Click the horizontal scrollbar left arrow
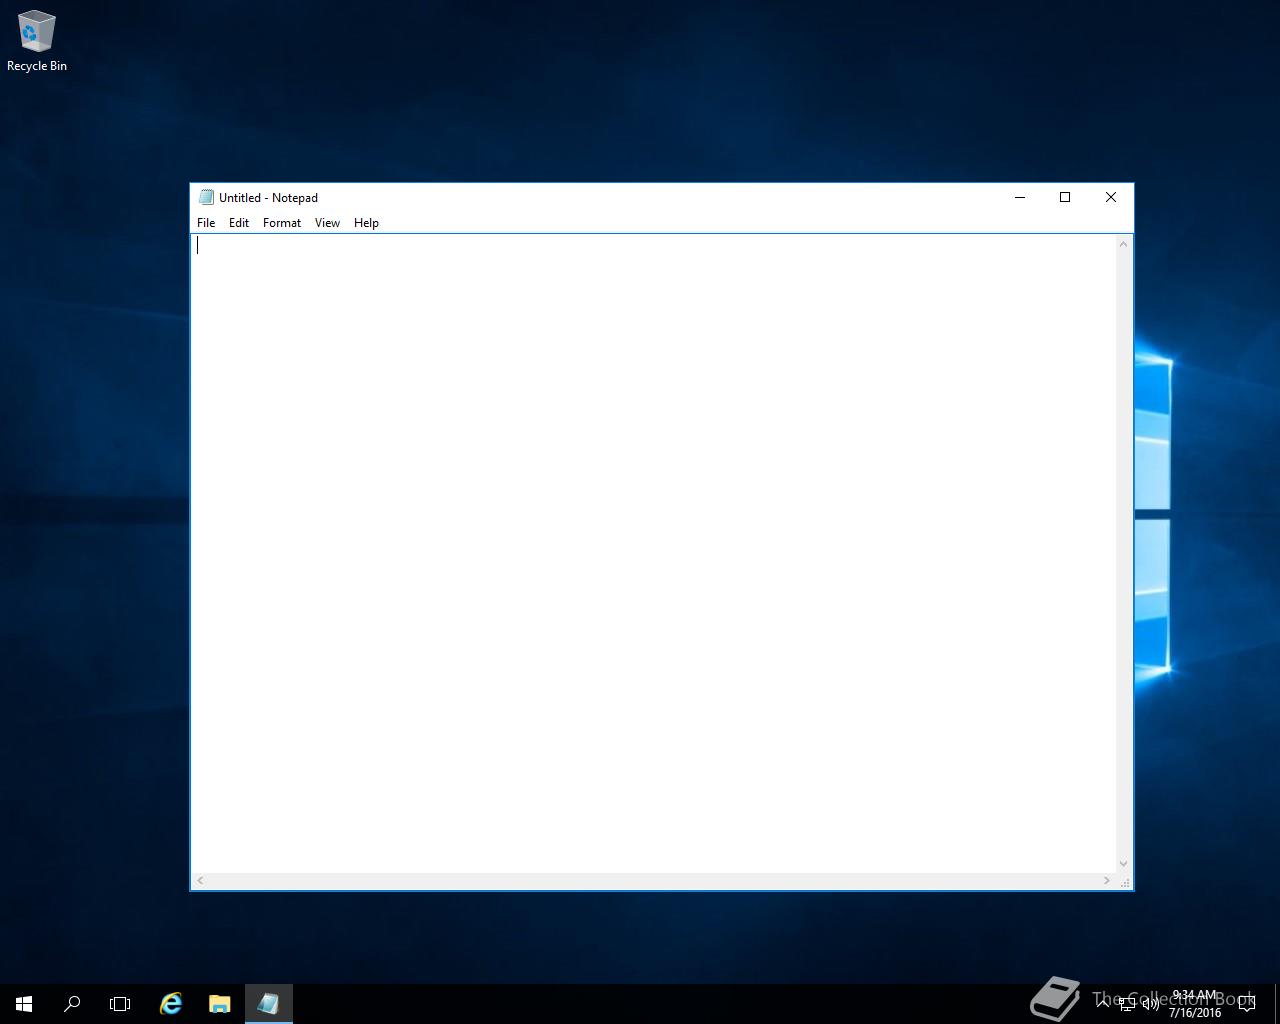The height and width of the screenshot is (1024, 1280). tap(200, 881)
